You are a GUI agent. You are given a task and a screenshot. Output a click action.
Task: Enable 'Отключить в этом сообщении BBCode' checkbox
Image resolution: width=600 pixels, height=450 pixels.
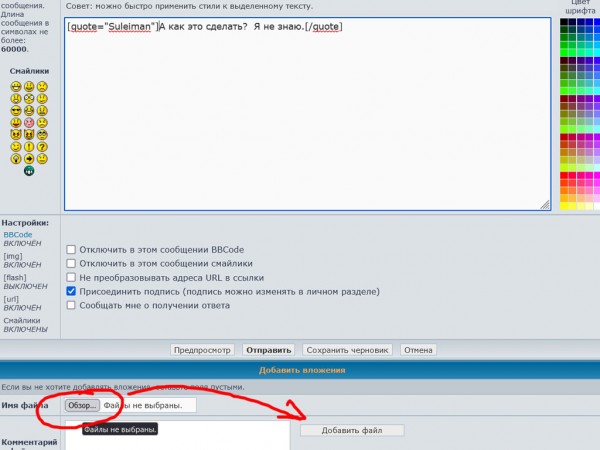point(72,249)
